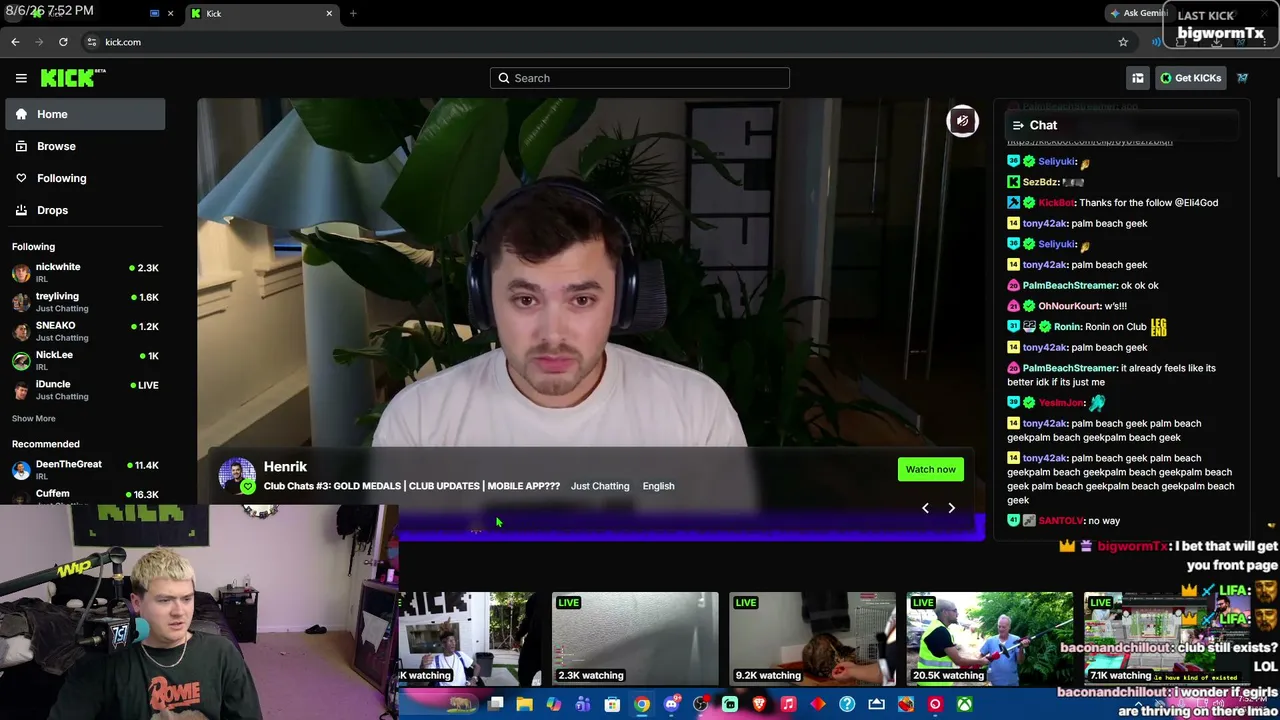The image size is (1280, 720).
Task: Open the 2.3K watching stream thumbnail
Action: coord(635,639)
